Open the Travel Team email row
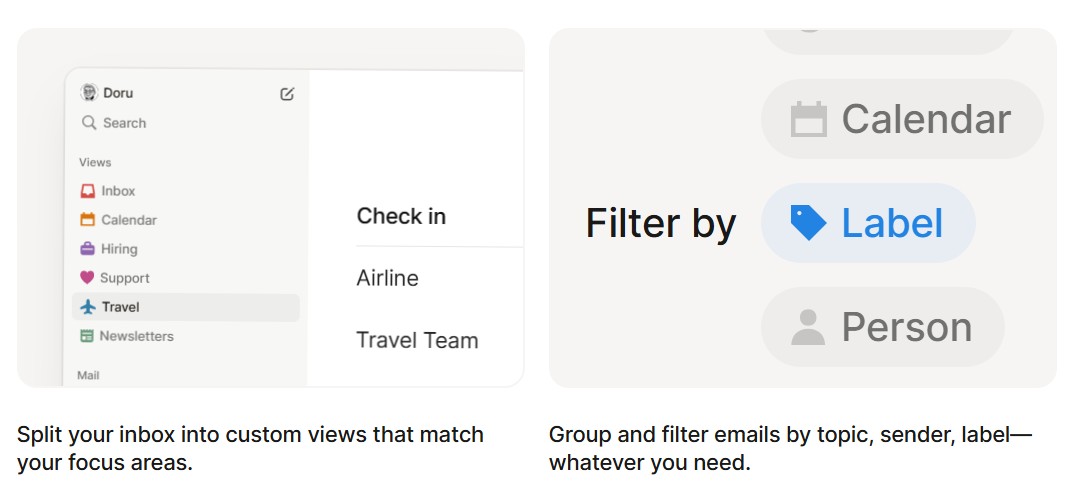The height and width of the screenshot is (502, 1068). pos(417,340)
